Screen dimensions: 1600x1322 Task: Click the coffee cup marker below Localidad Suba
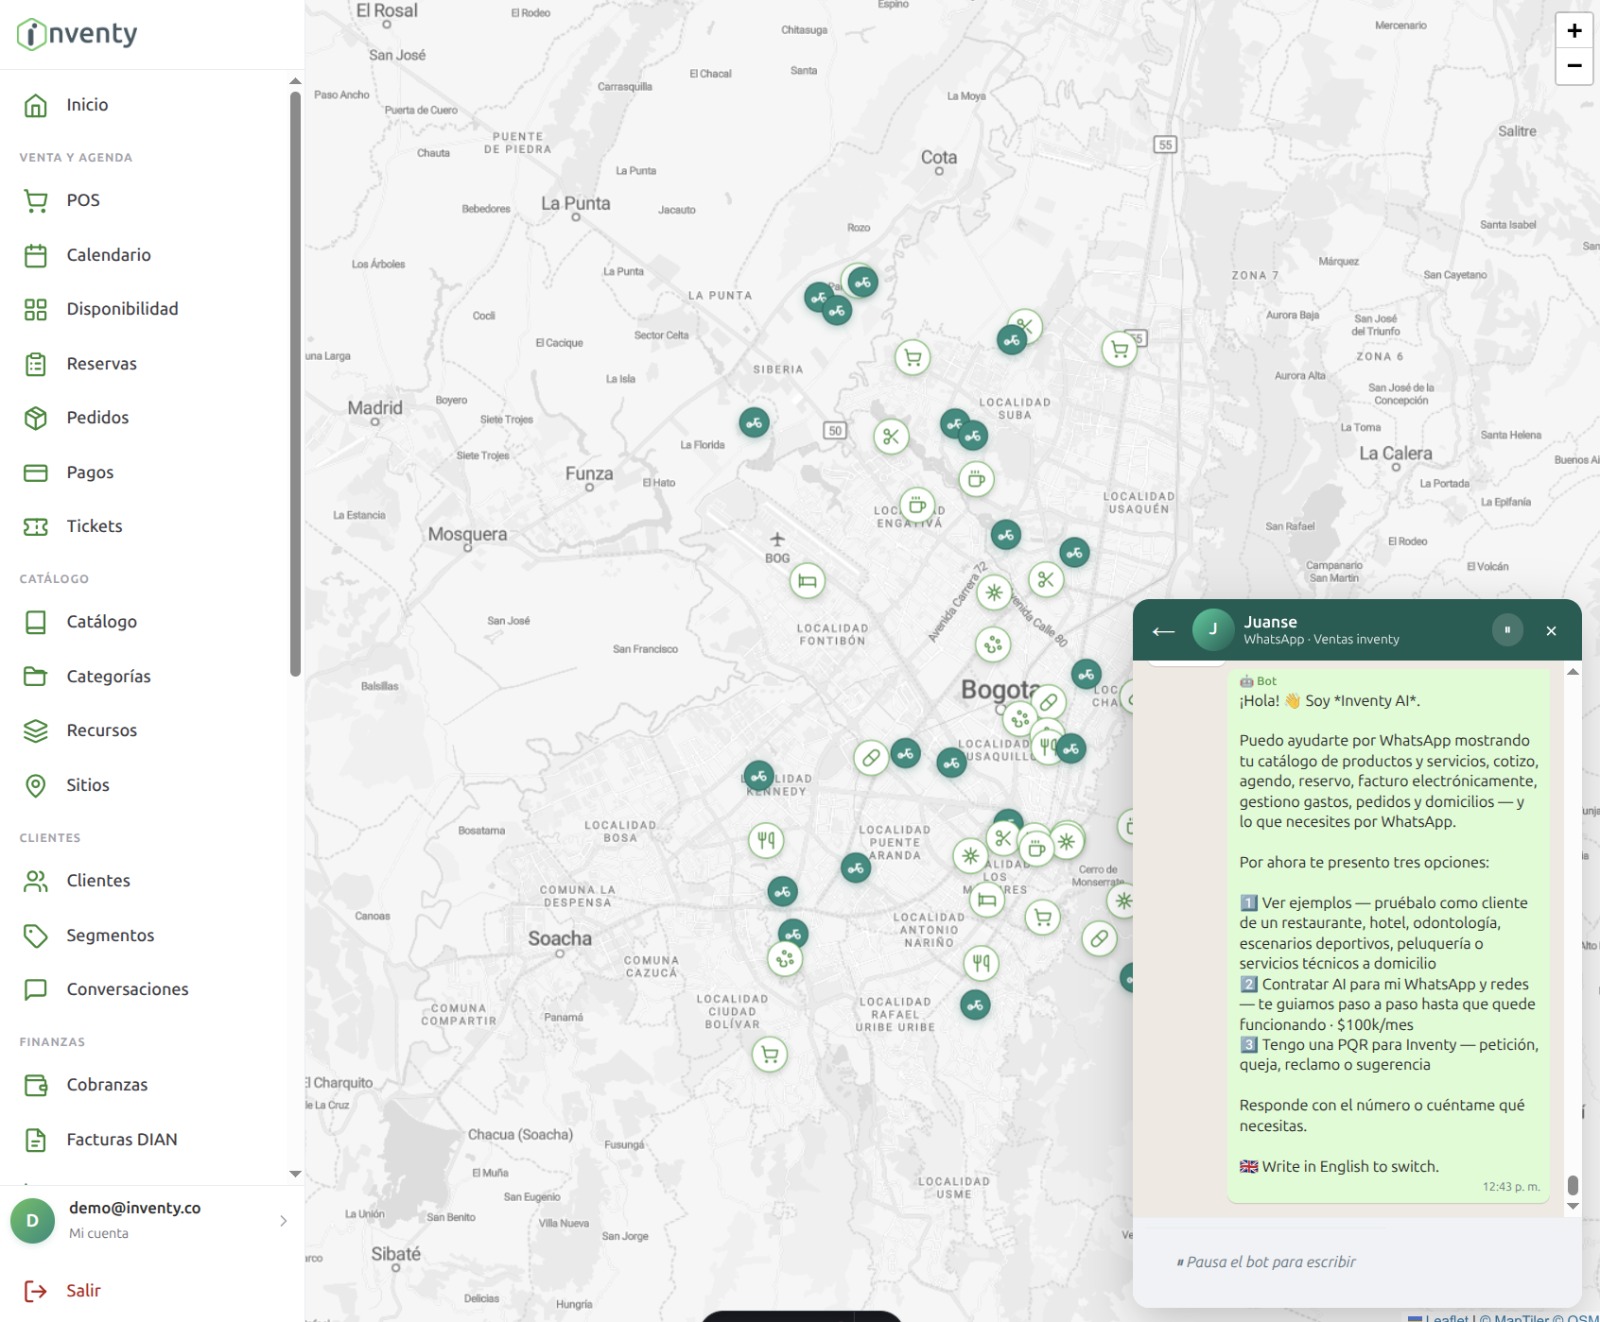976,479
